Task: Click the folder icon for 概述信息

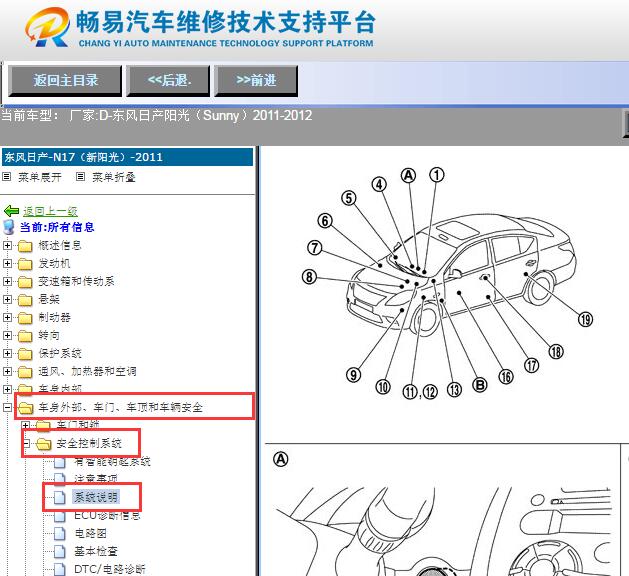Action: click(25, 246)
